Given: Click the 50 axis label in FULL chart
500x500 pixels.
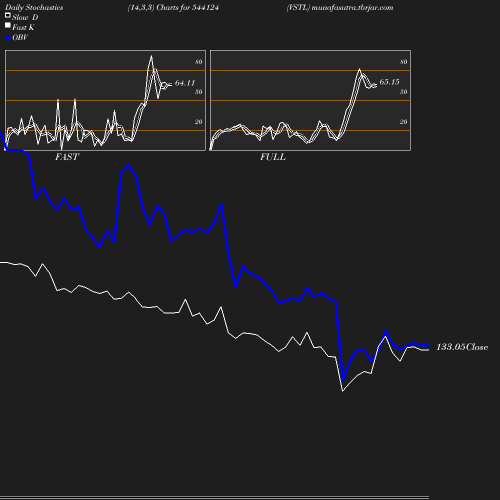Looking at the screenshot, I should [404, 92].
